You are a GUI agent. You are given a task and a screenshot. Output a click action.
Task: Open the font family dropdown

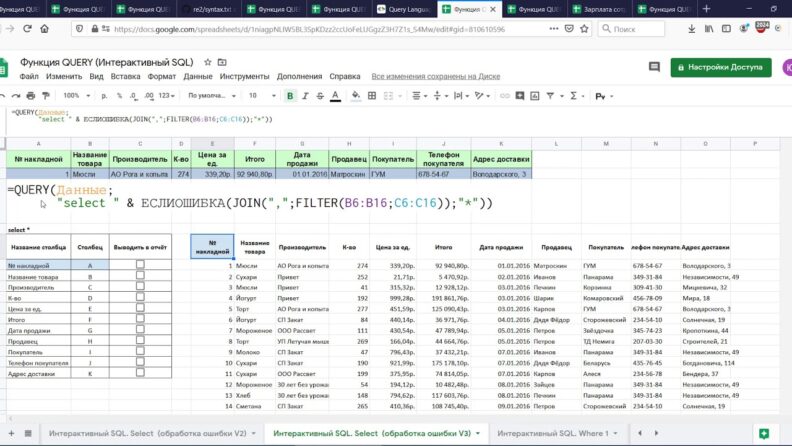click(x=212, y=95)
